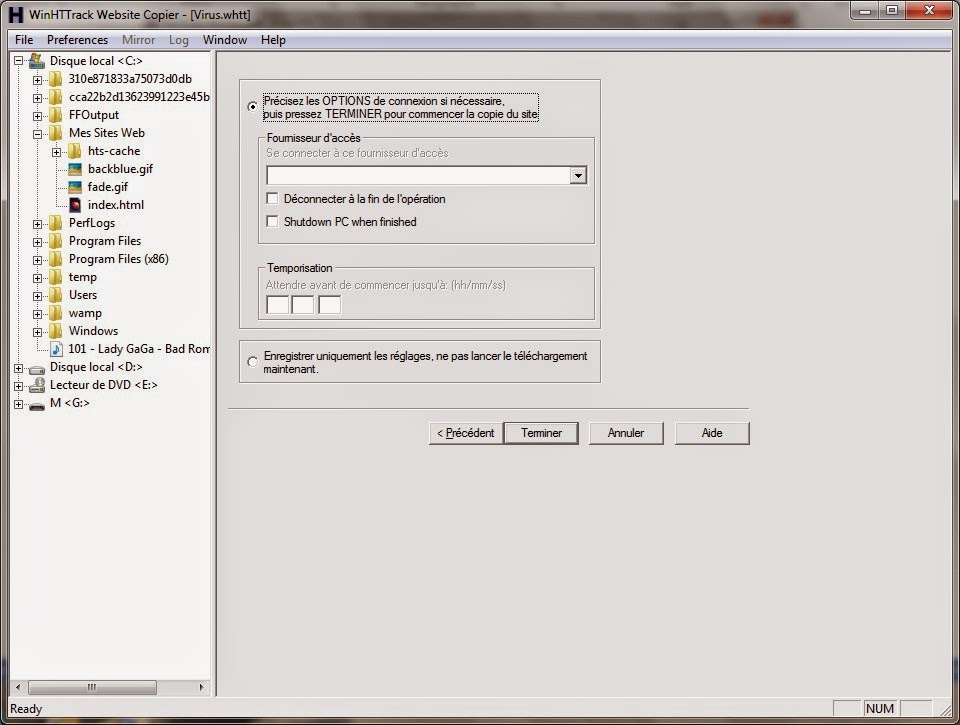Expand the Program Files tree node
960x725 pixels.
coord(37,241)
